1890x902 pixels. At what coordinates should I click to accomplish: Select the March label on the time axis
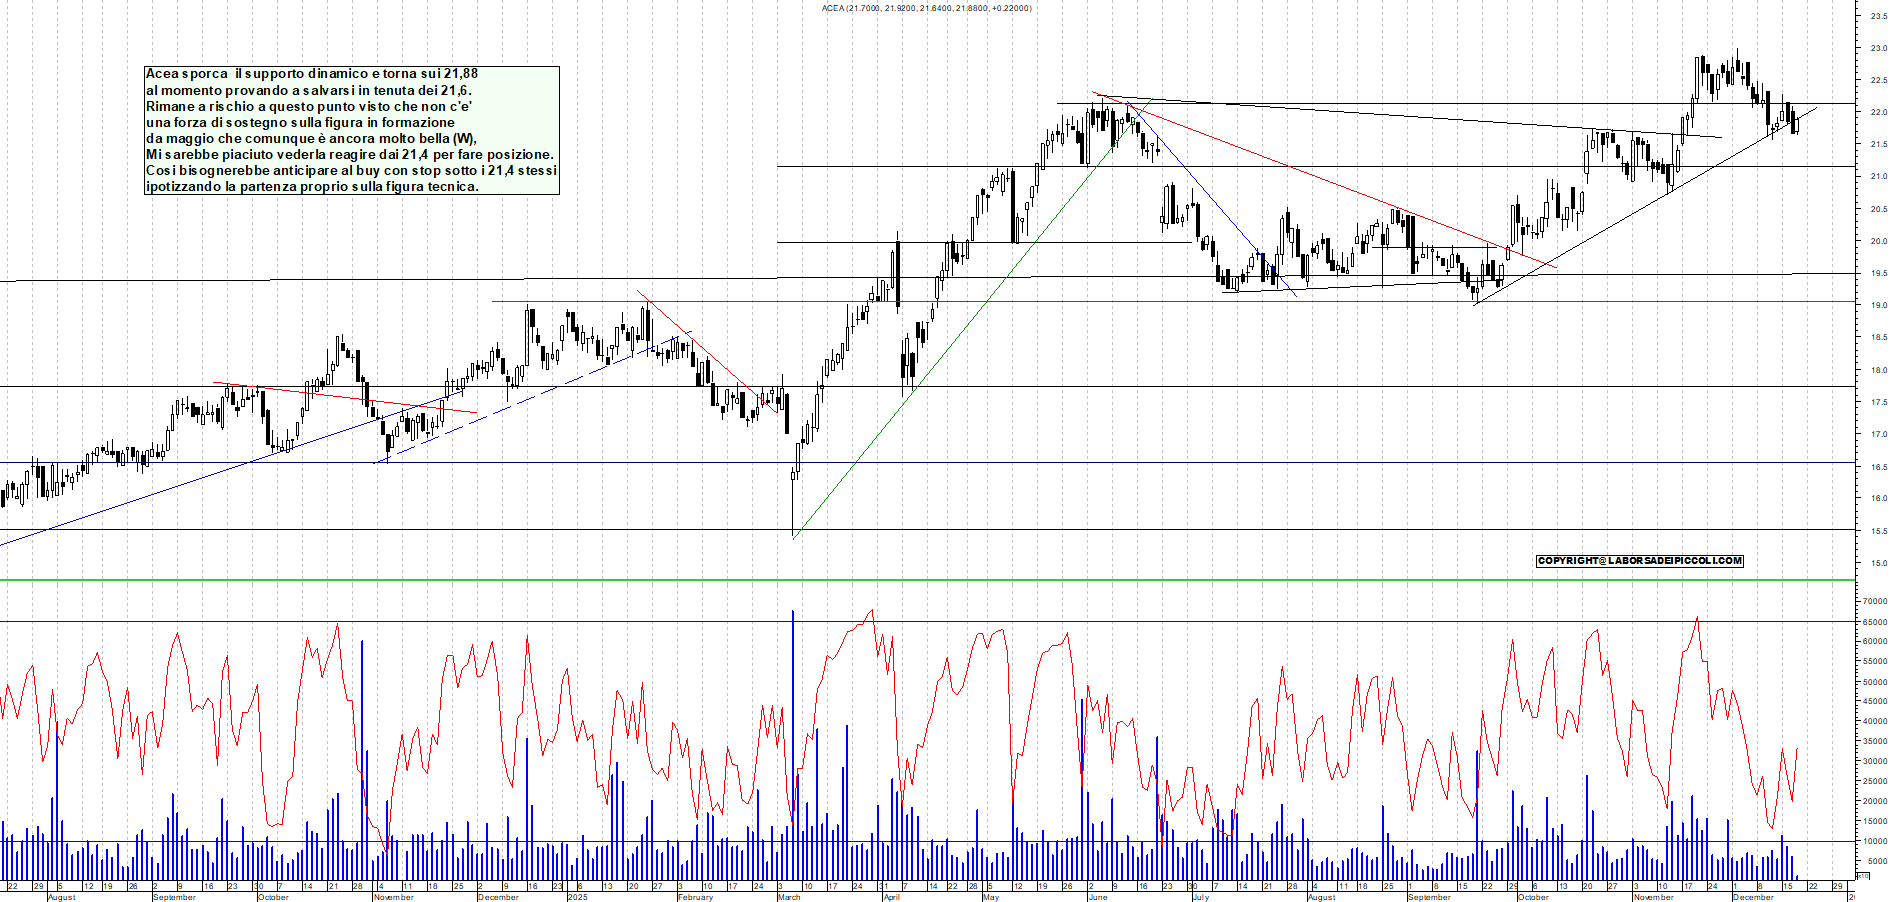tap(789, 897)
